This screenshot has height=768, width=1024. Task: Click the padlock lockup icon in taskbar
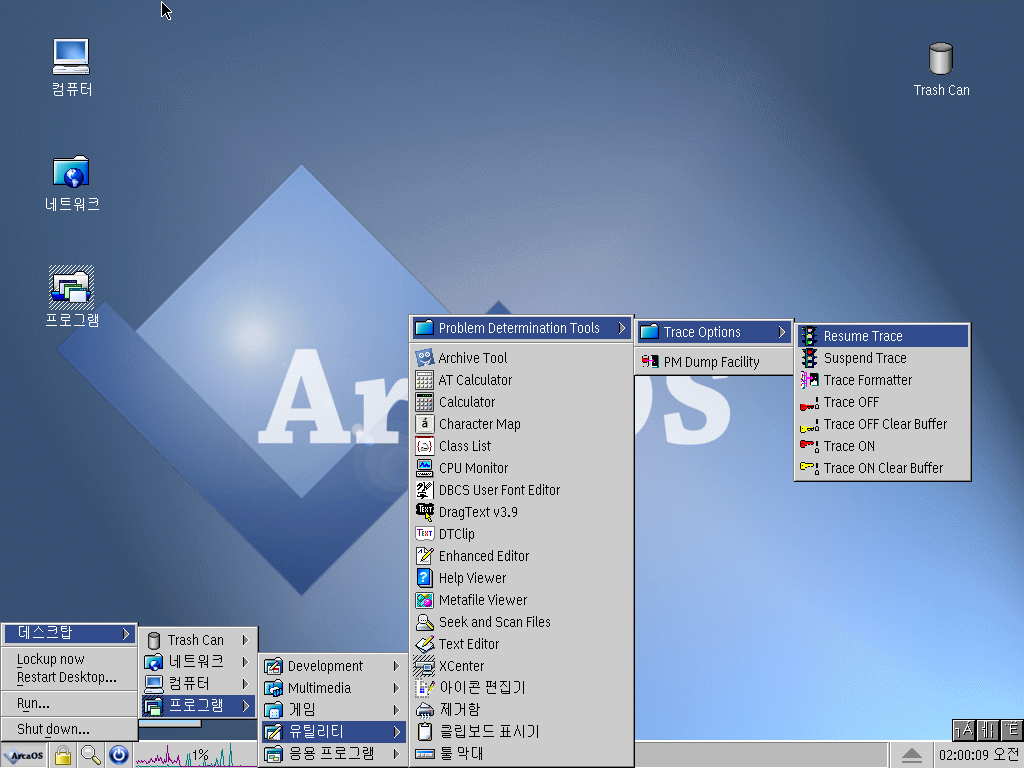(x=63, y=755)
